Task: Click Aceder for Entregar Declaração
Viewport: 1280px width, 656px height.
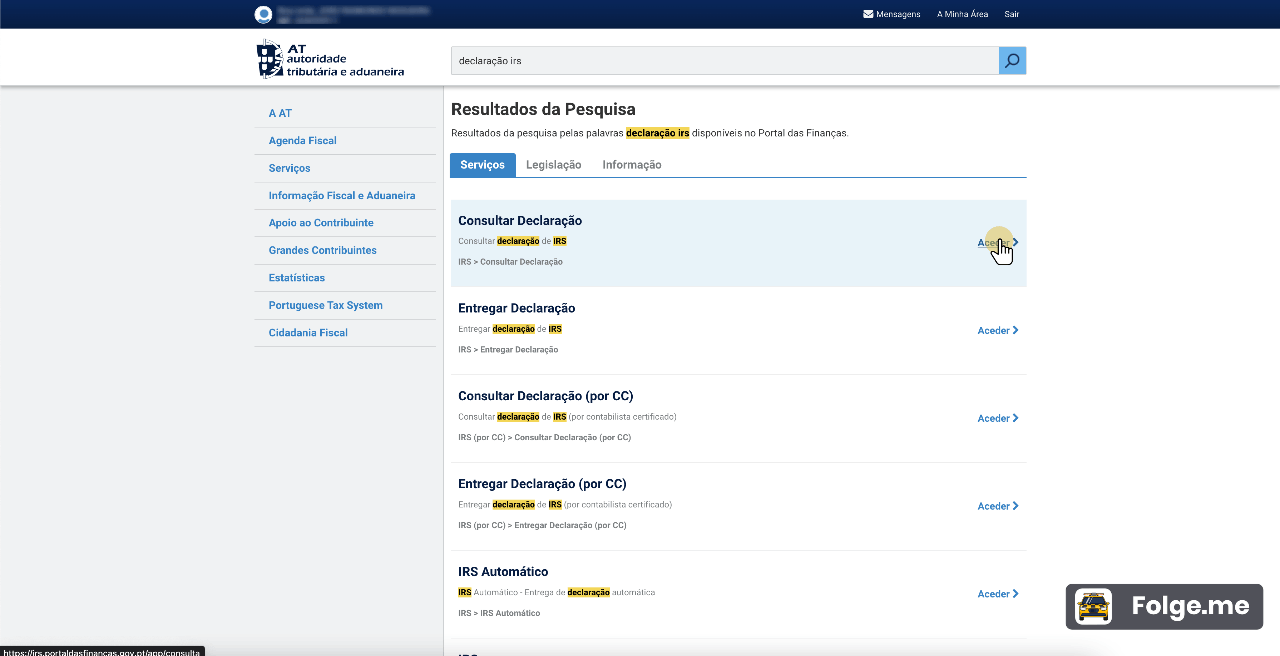Action: pyautogui.click(x=997, y=330)
